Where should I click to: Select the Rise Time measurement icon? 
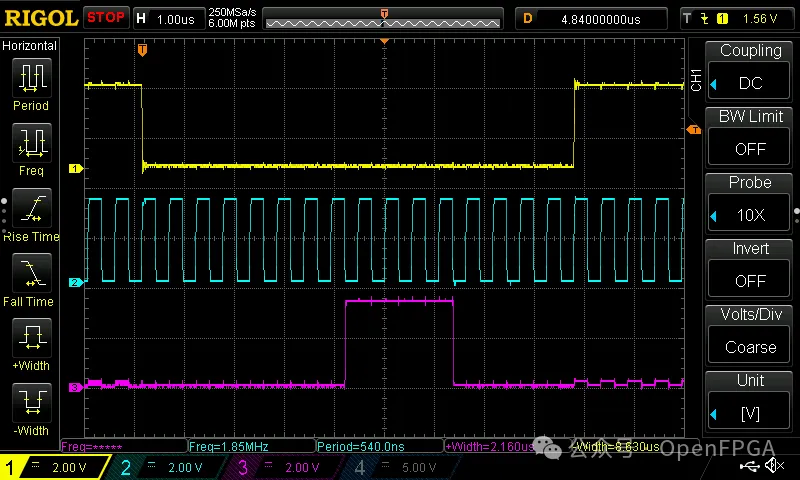click(32, 208)
